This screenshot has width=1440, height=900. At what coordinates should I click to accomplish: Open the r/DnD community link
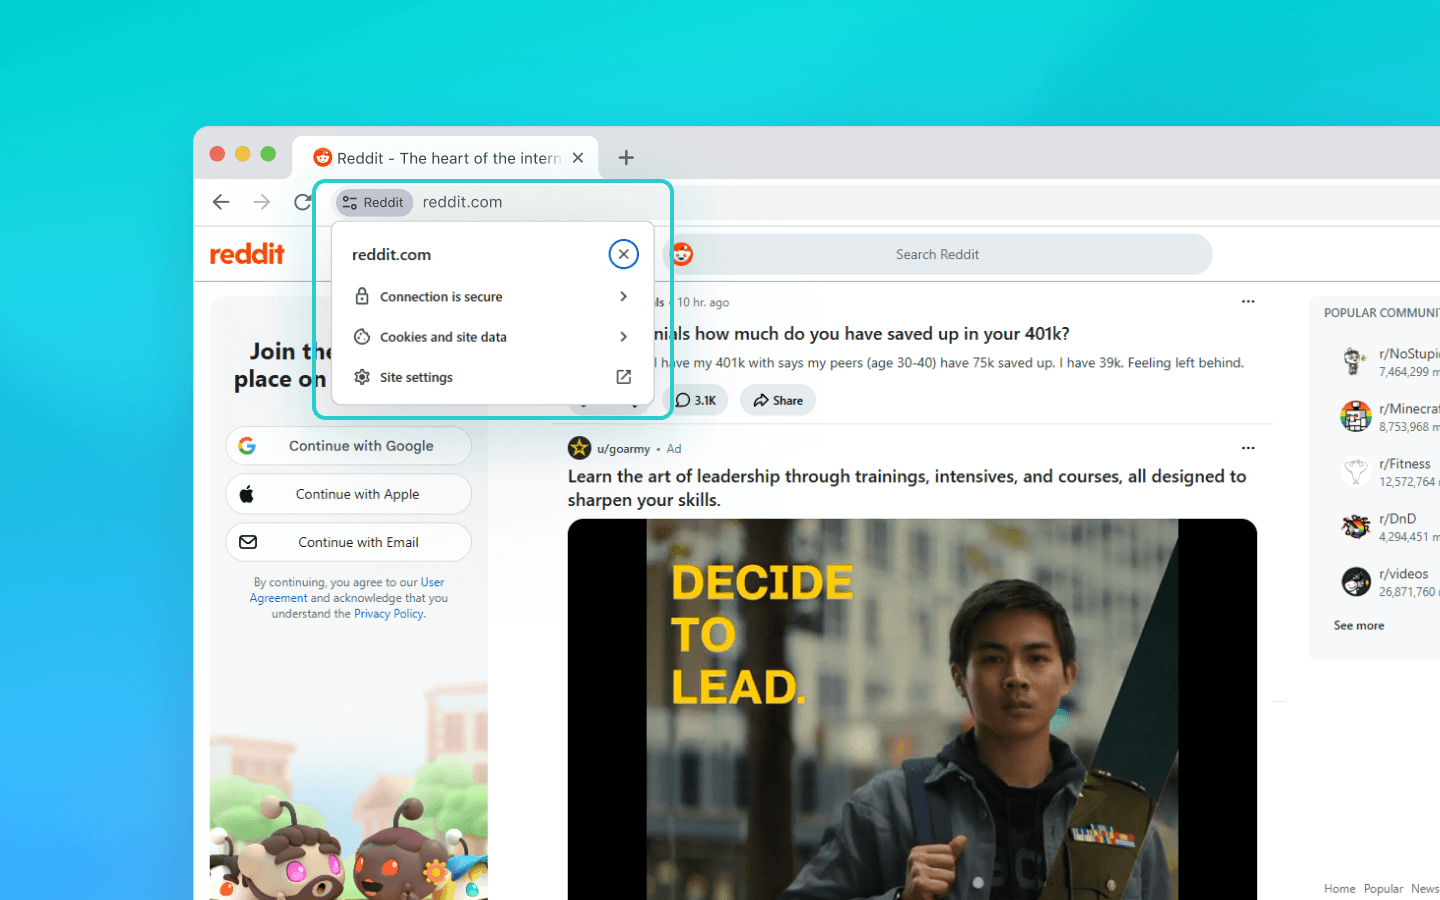pyautogui.click(x=1398, y=519)
